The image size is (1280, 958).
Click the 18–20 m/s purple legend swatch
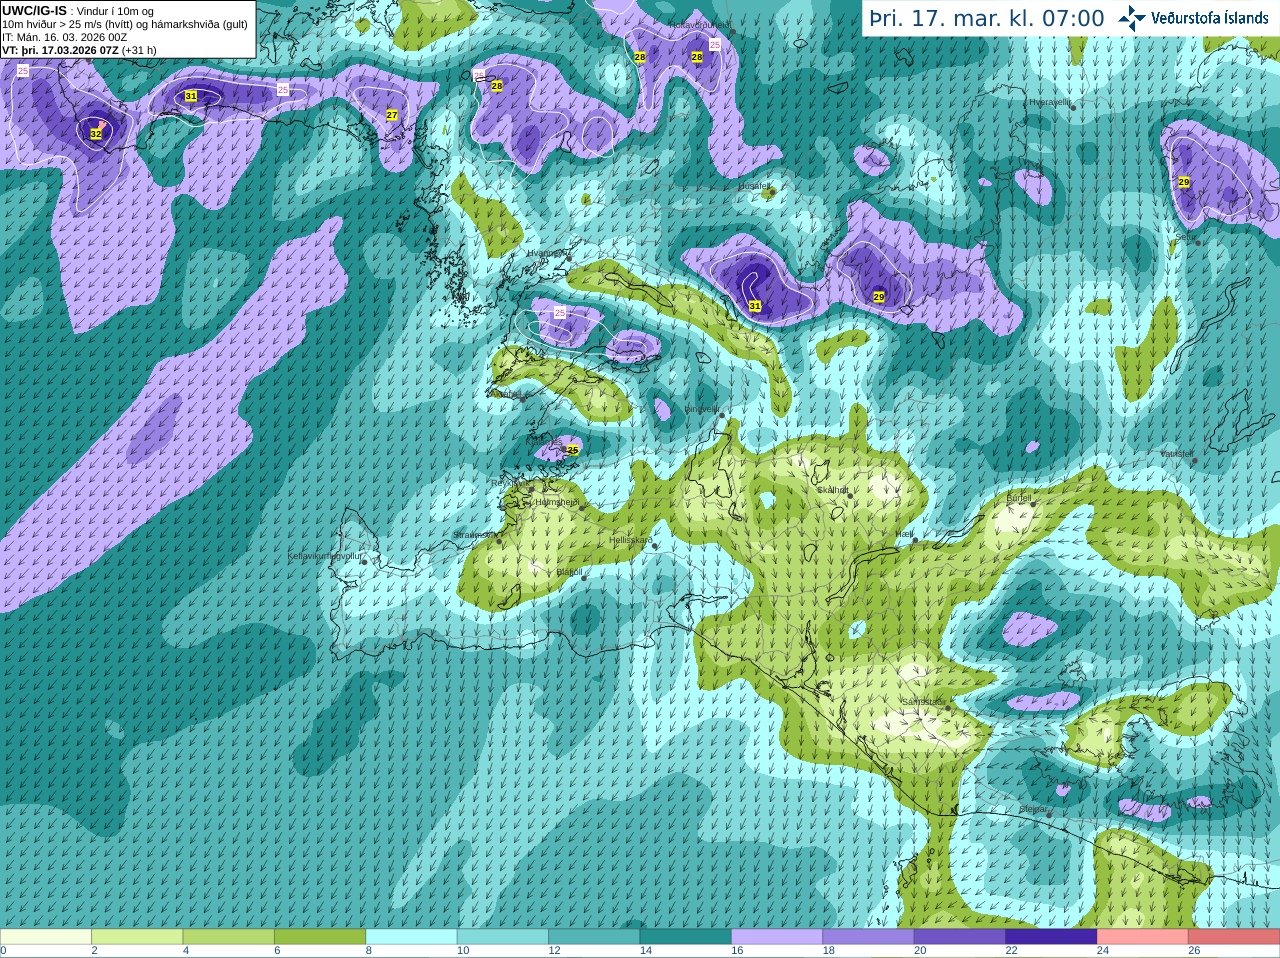click(869, 937)
